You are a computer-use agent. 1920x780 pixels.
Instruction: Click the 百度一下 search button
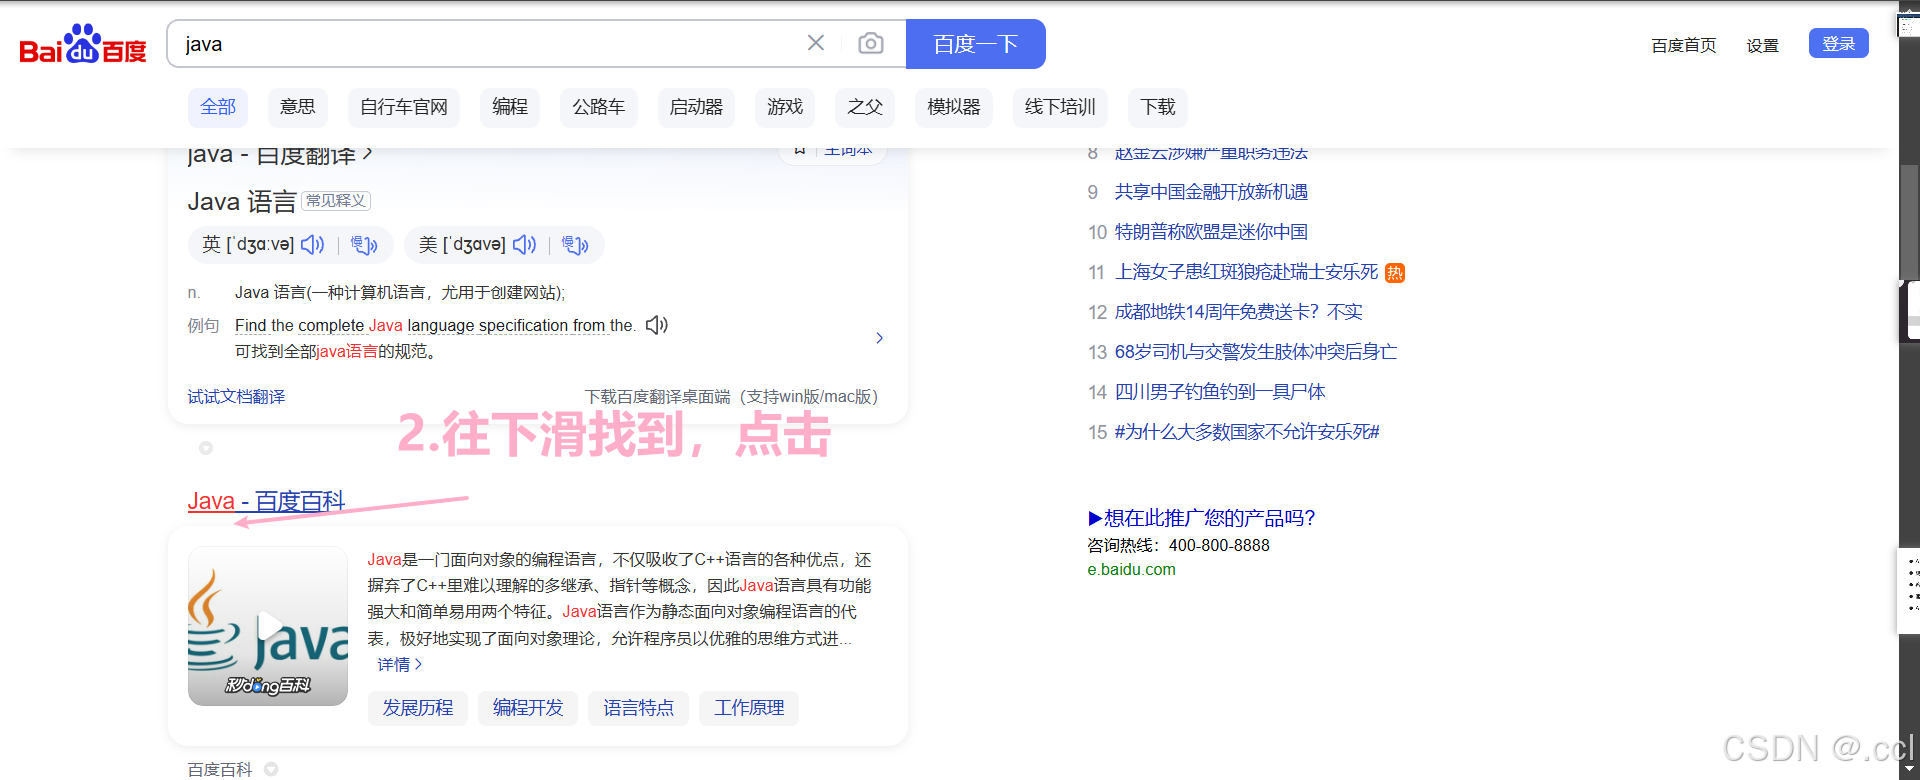click(976, 44)
